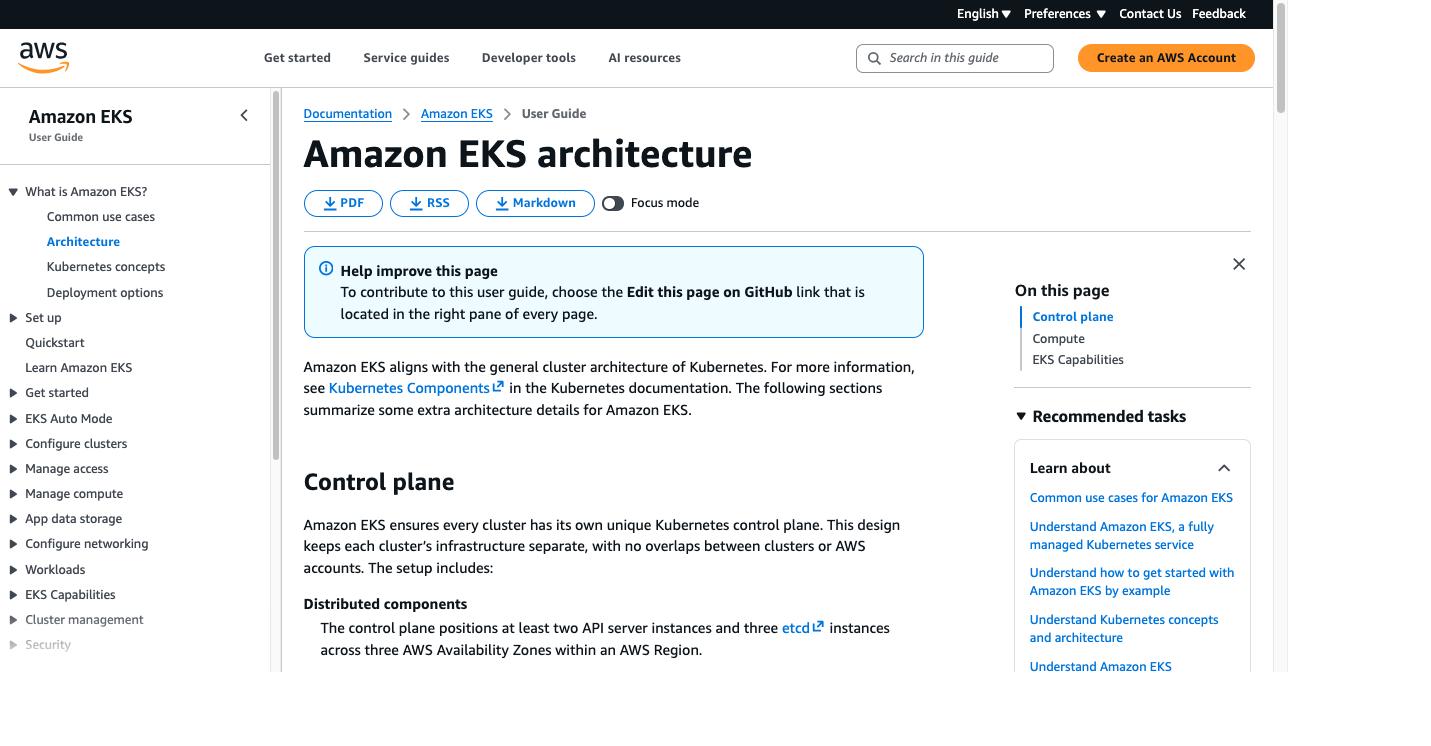Download the page as PDF
This screenshot has width=1431, height=746.
click(x=343, y=203)
